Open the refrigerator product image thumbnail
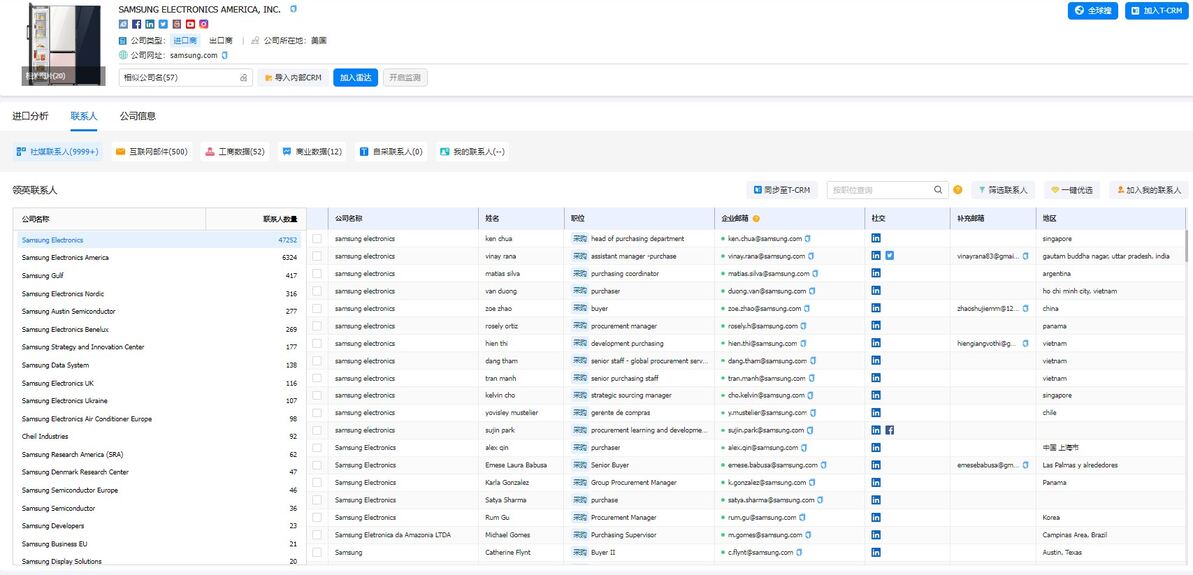The height and width of the screenshot is (575, 1193). 64,43
